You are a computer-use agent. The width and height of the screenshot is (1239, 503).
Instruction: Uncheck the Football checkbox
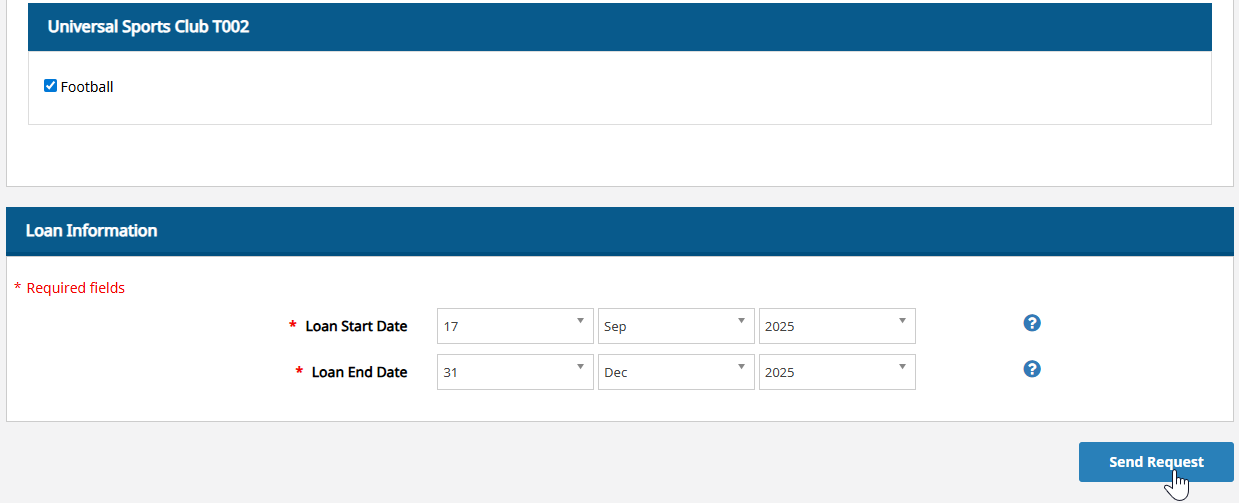pos(51,86)
